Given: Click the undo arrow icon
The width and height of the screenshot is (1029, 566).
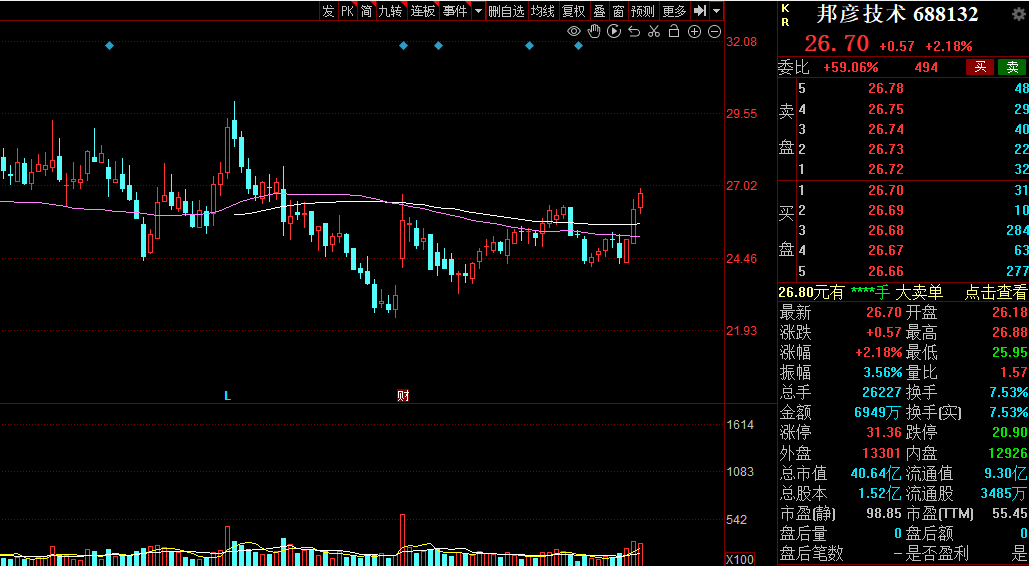Looking at the screenshot, I should pos(634,31).
